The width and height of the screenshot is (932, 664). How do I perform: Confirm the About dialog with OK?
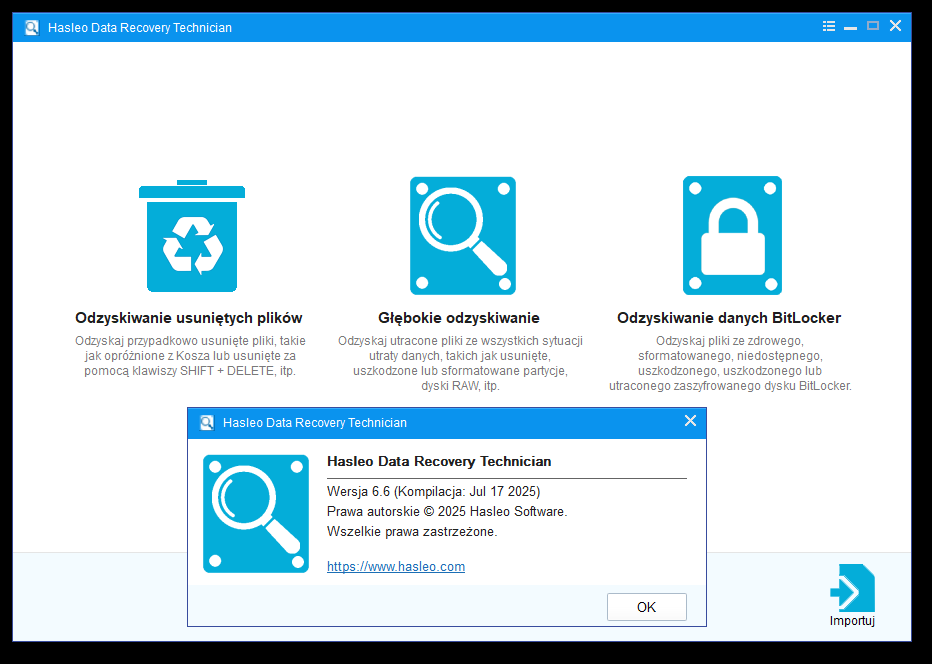point(647,607)
